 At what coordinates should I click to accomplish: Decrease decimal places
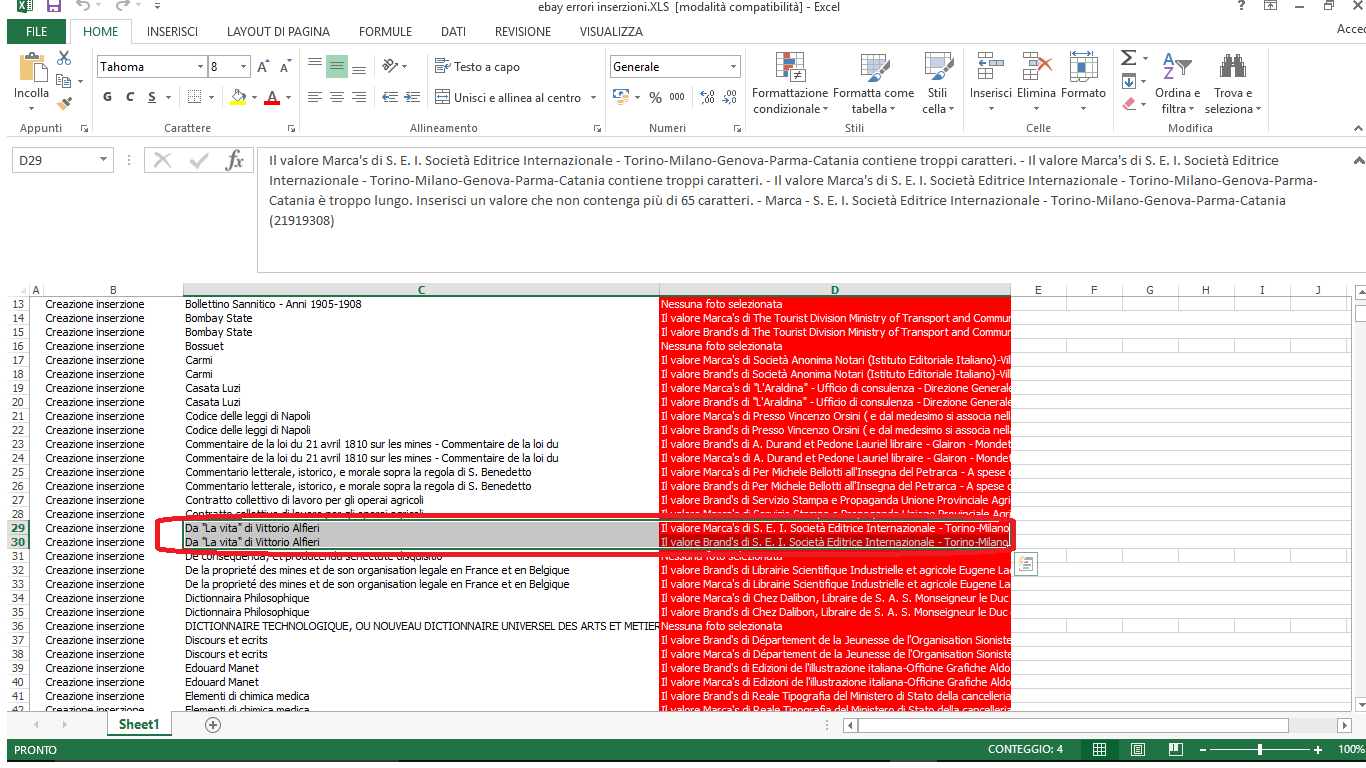(730, 97)
